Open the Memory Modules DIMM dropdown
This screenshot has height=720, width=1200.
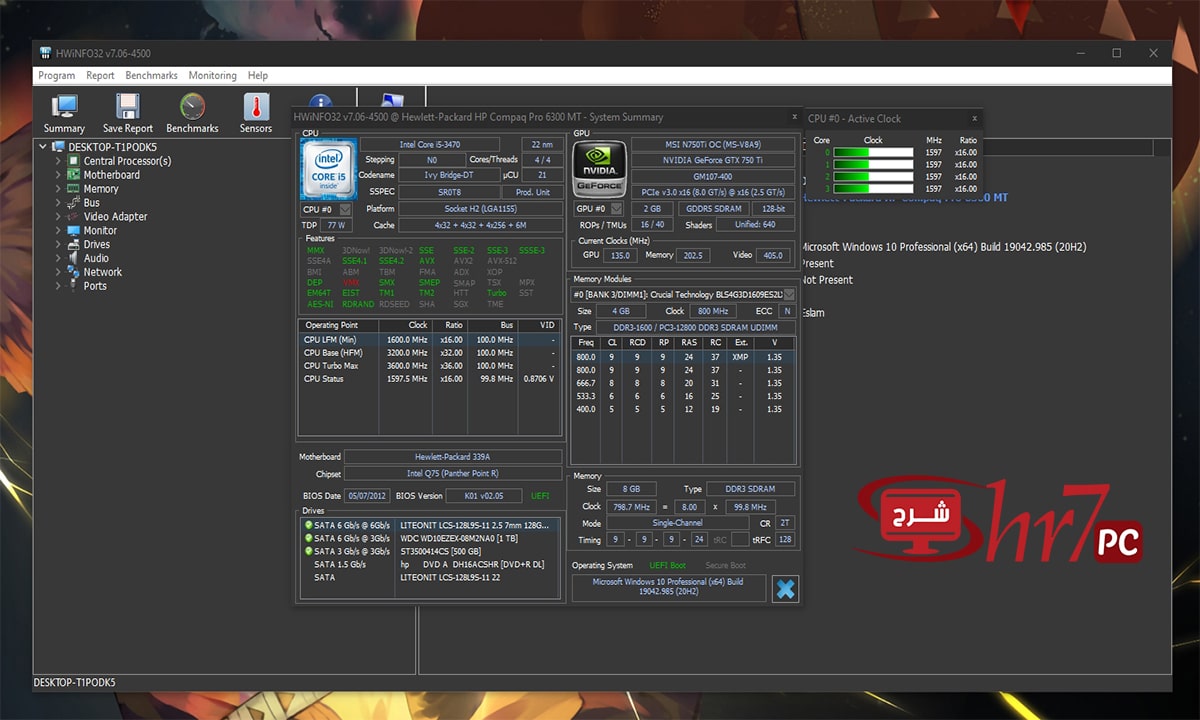coord(789,294)
